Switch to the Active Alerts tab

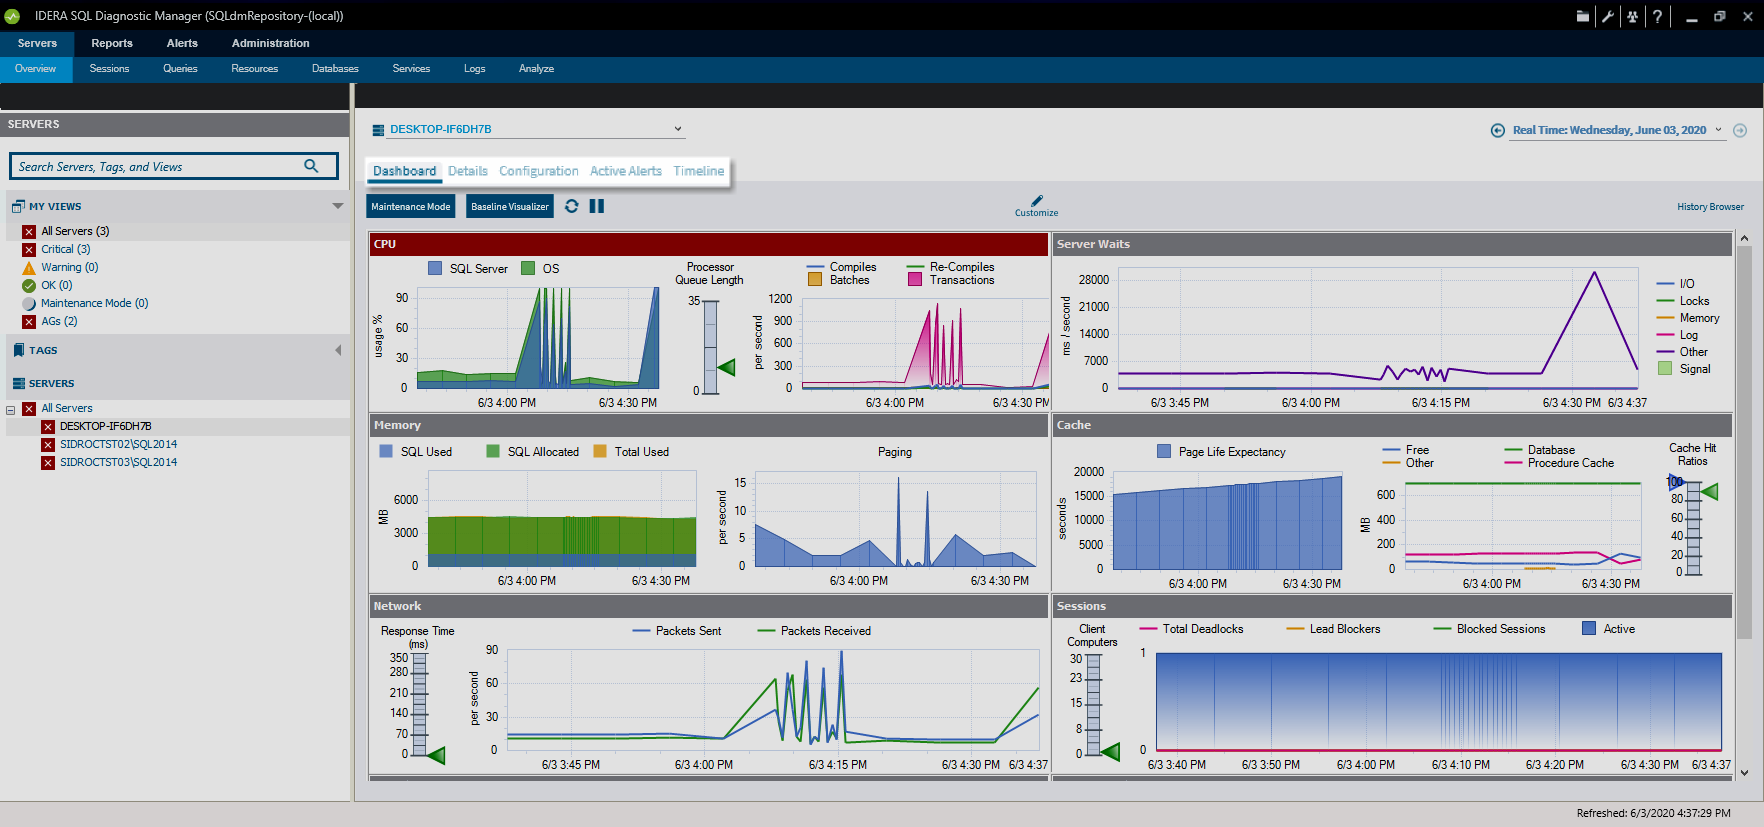pos(625,171)
